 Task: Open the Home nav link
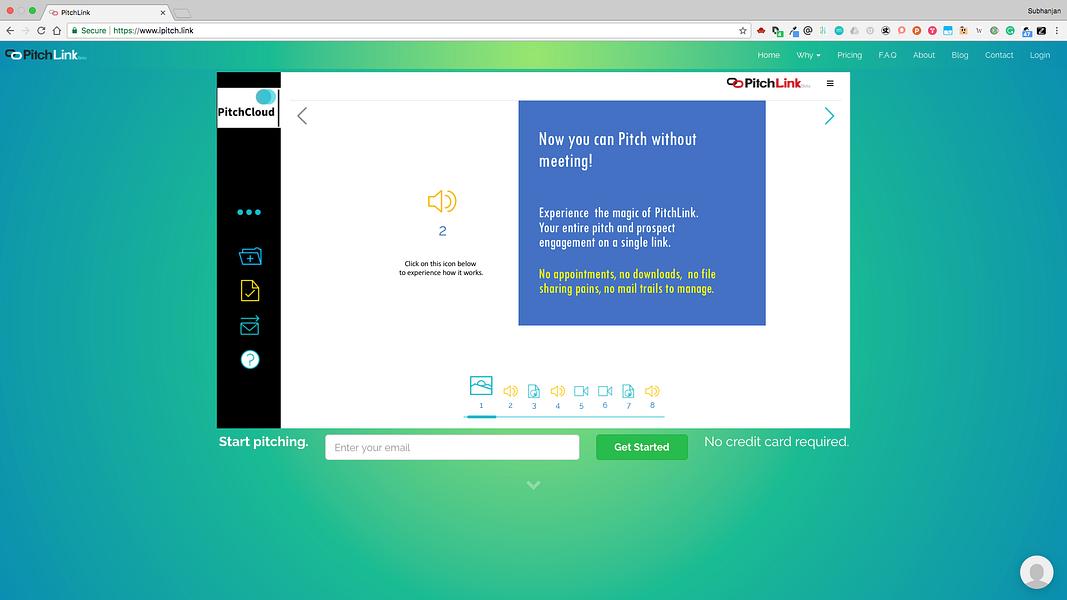pyautogui.click(x=768, y=55)
